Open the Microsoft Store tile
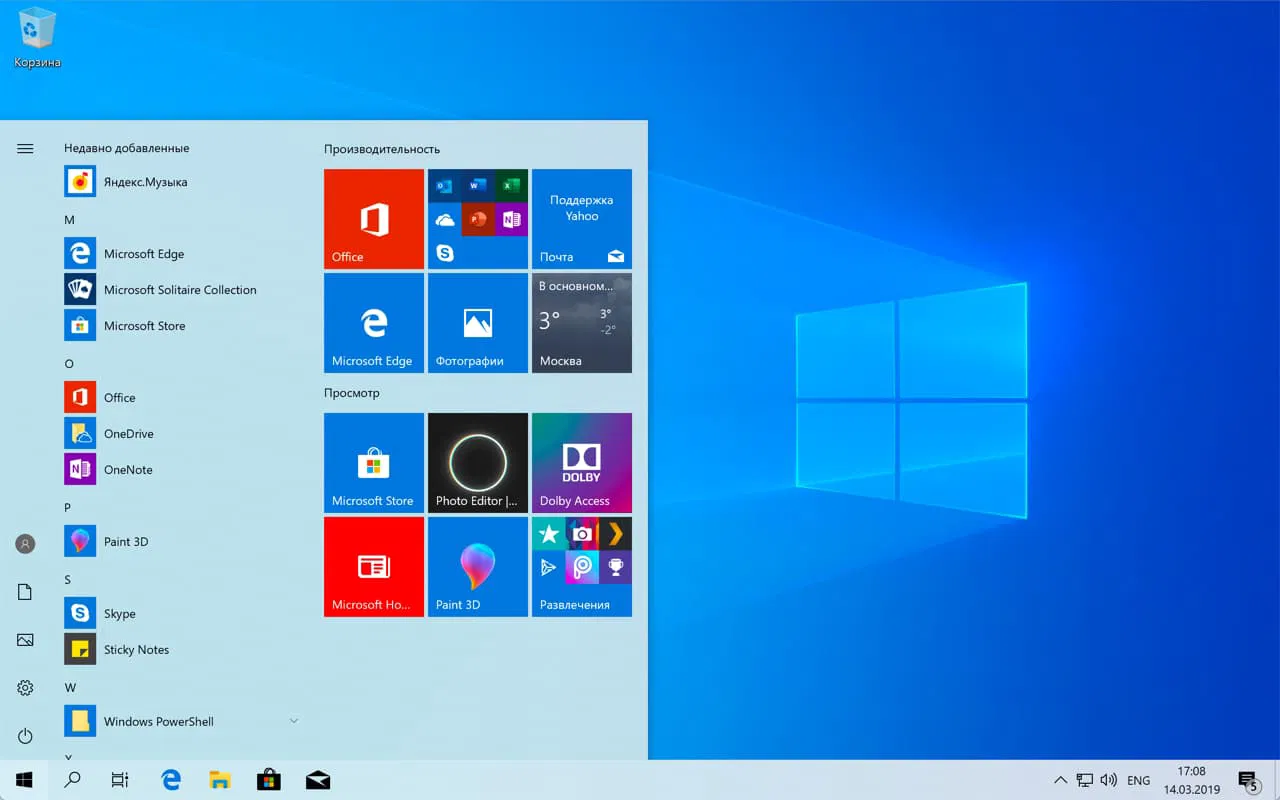1280x800 pixels. [x=373, y=462]
